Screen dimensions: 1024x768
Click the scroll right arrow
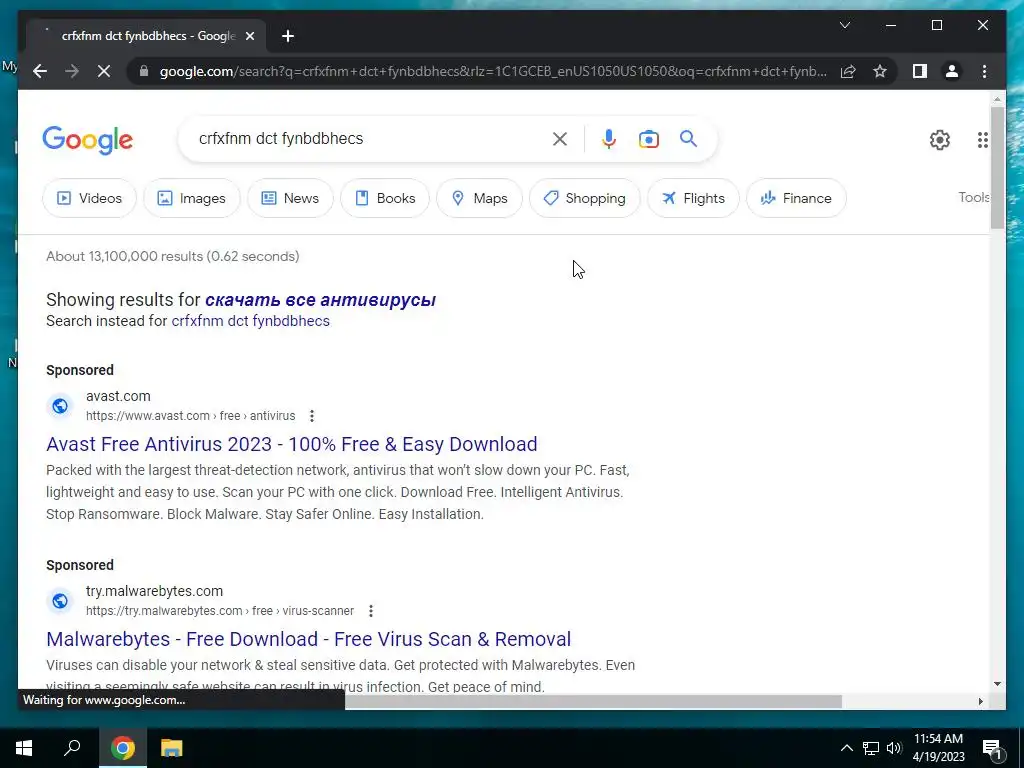(x=980, y=701)
